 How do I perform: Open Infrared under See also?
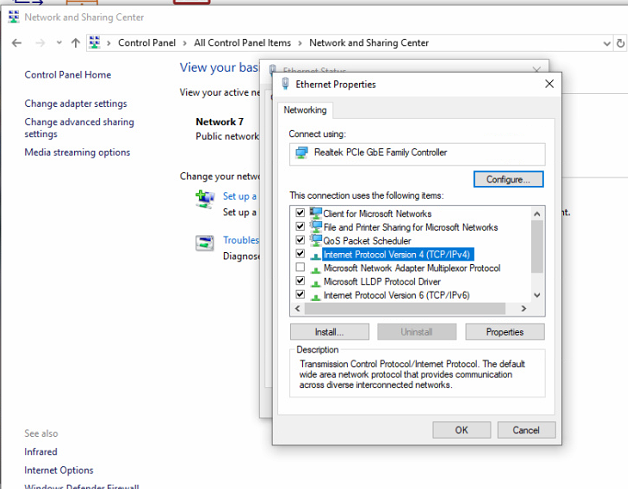click(41, 452)
